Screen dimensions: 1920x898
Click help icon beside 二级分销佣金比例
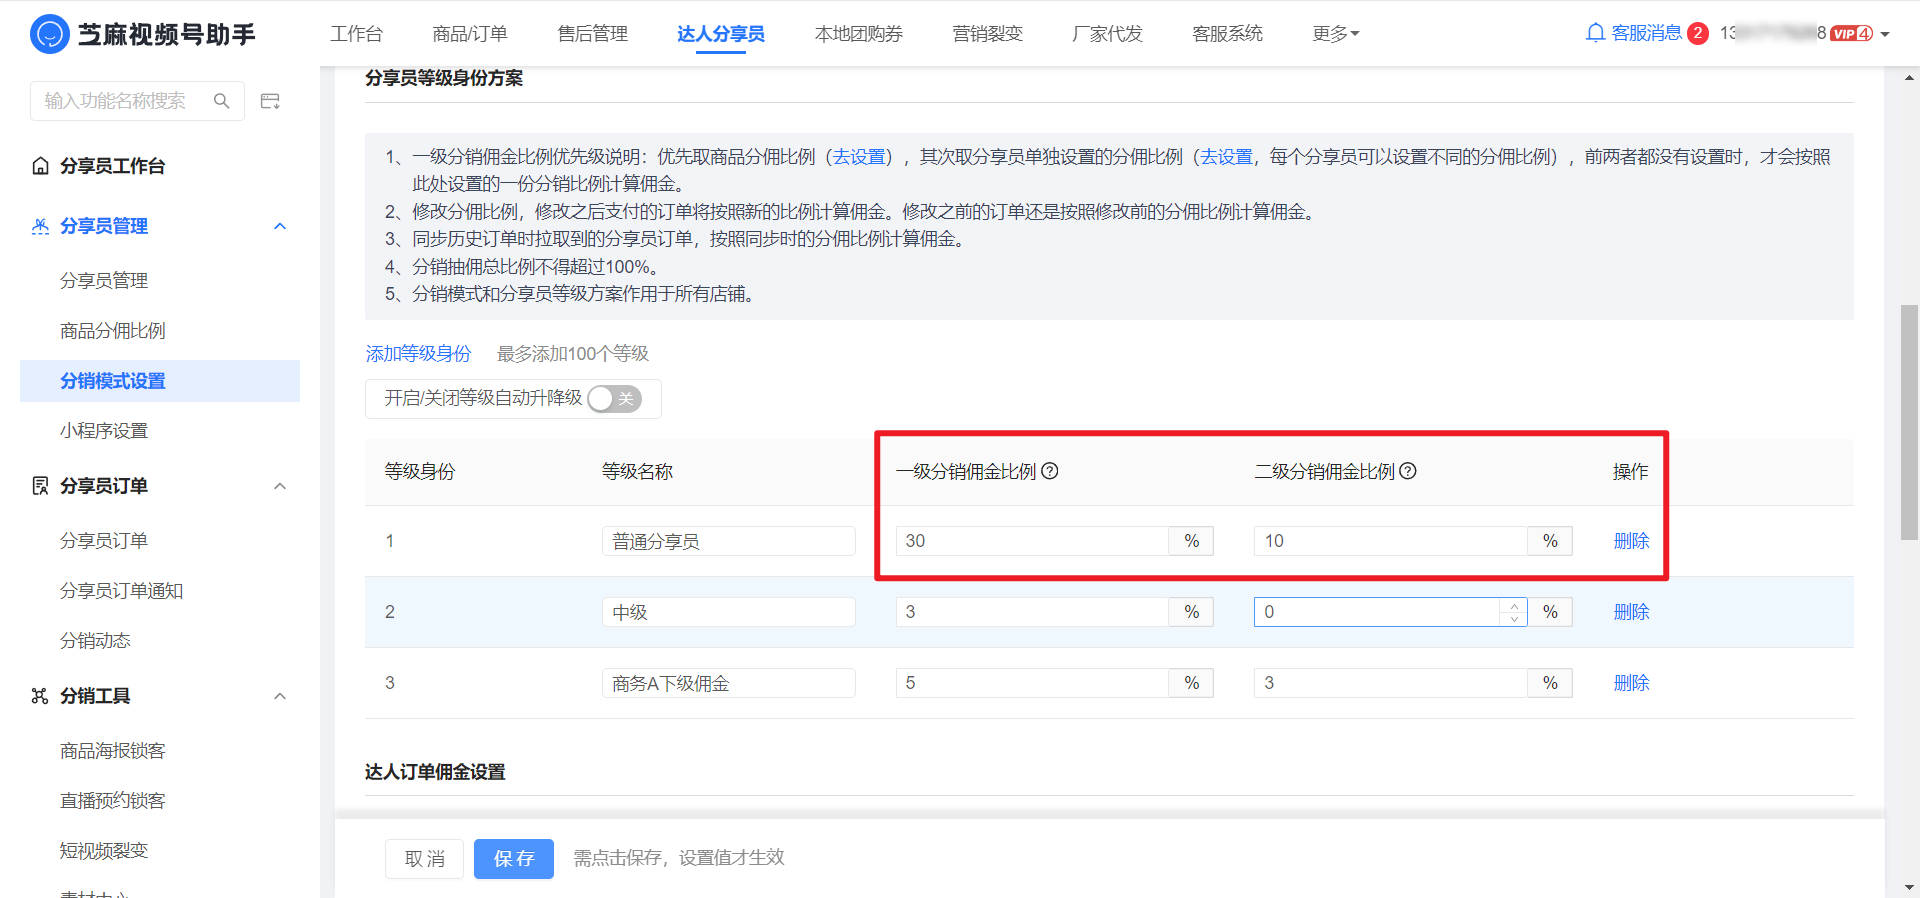pos(1408,471)
